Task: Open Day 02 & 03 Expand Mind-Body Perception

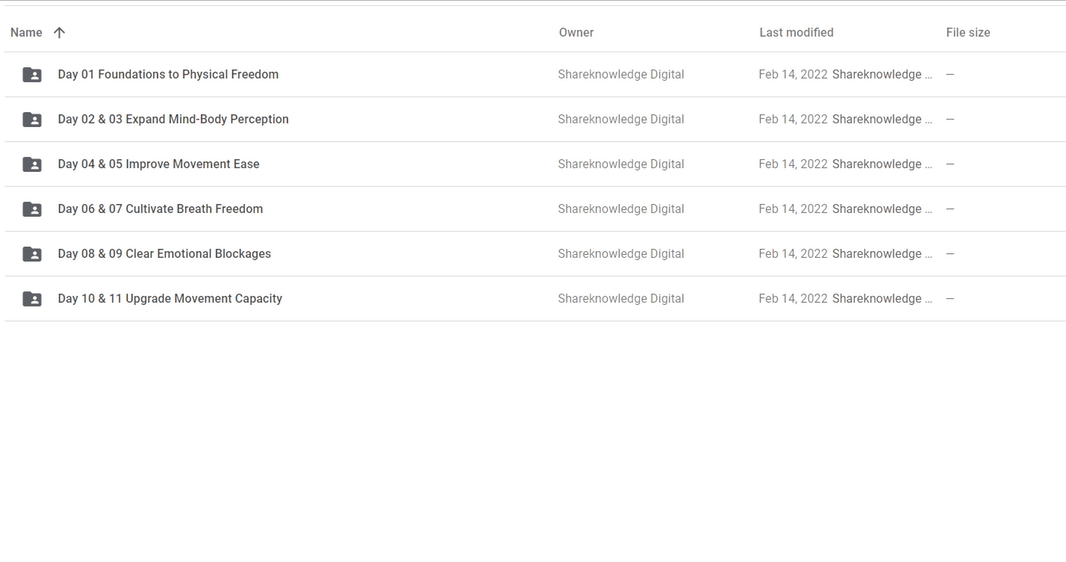Action: (x=173, y=119)
